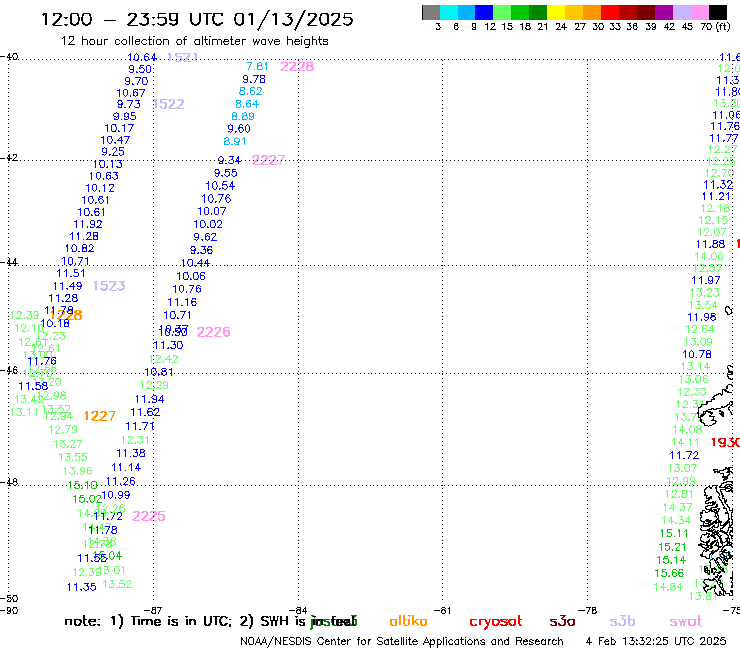Screen dimensions: 740x650
Task: Click the swot time marker 2225
Action: tap(149, 516)
